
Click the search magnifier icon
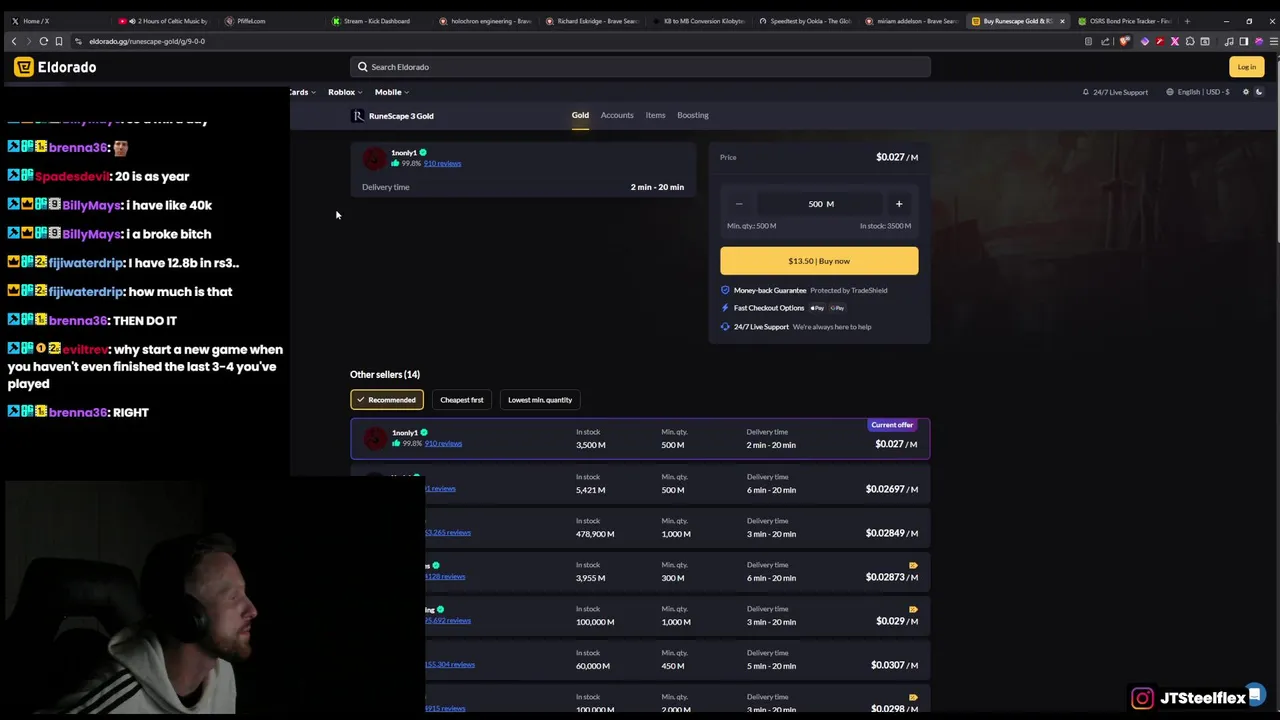[x=363, y=67]
